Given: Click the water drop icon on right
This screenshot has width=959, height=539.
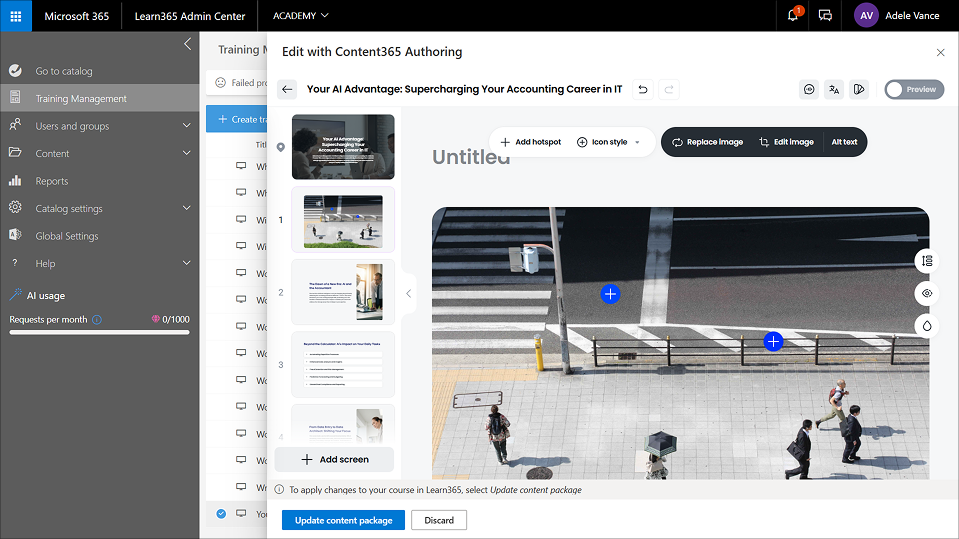Looking at the screenshot, I should [928, 326].
